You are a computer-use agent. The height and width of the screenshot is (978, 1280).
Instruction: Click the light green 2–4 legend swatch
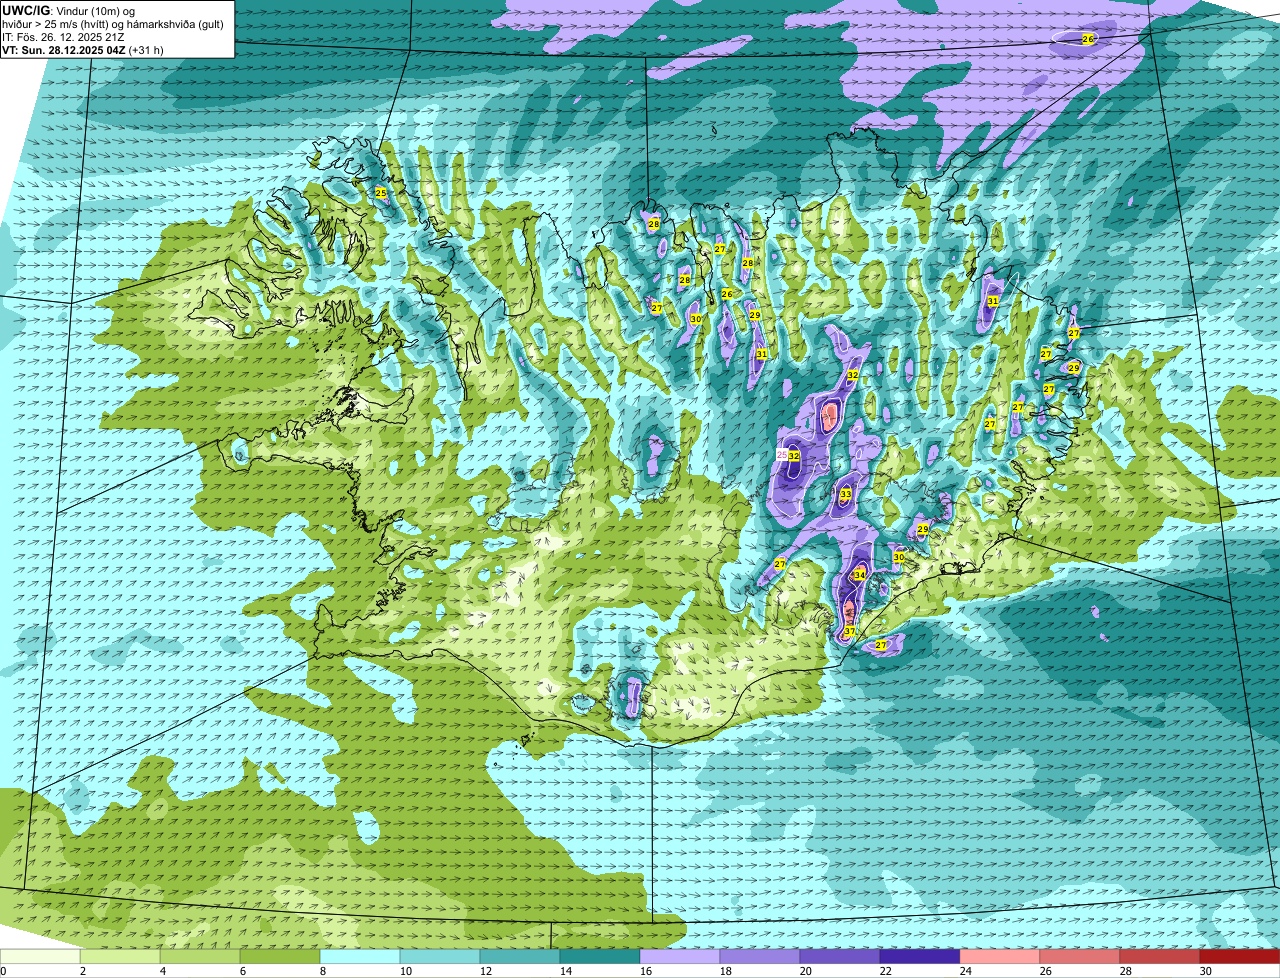[120, 956]
